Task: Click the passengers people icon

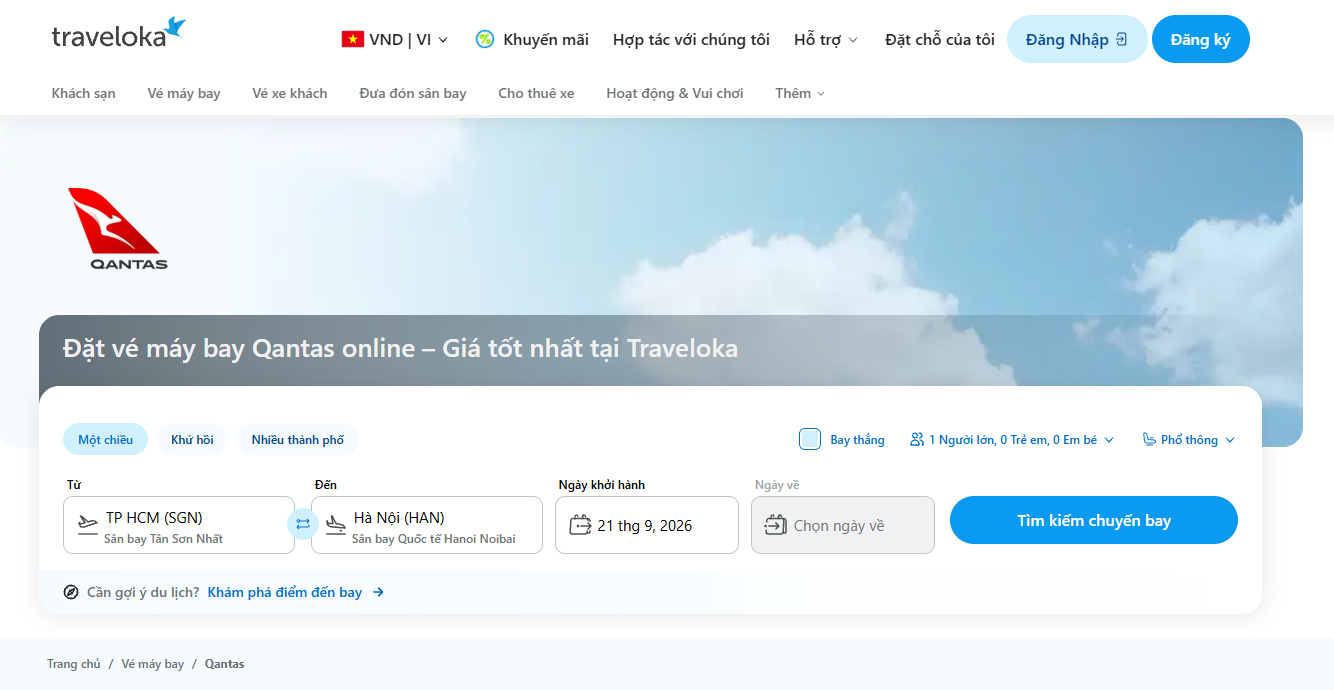Action: (917, 440)
